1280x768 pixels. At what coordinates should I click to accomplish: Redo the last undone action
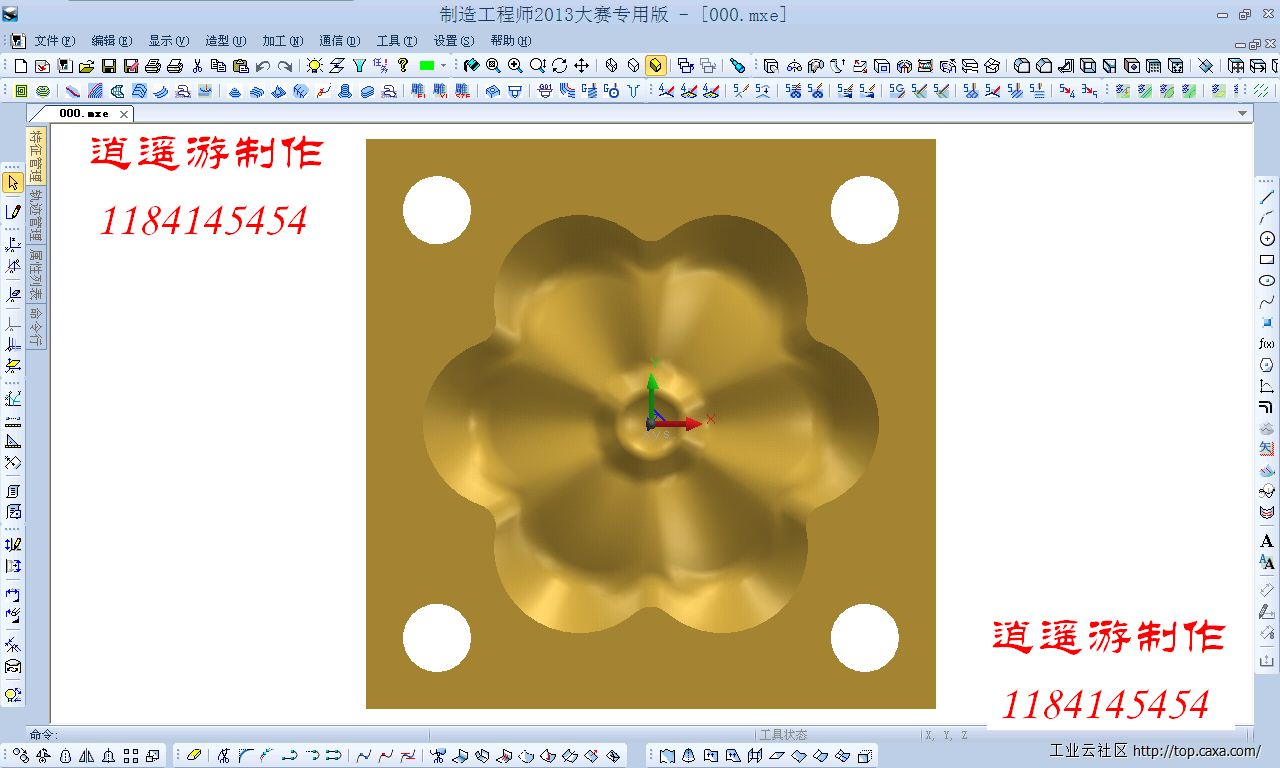click(x=285, y=66)
